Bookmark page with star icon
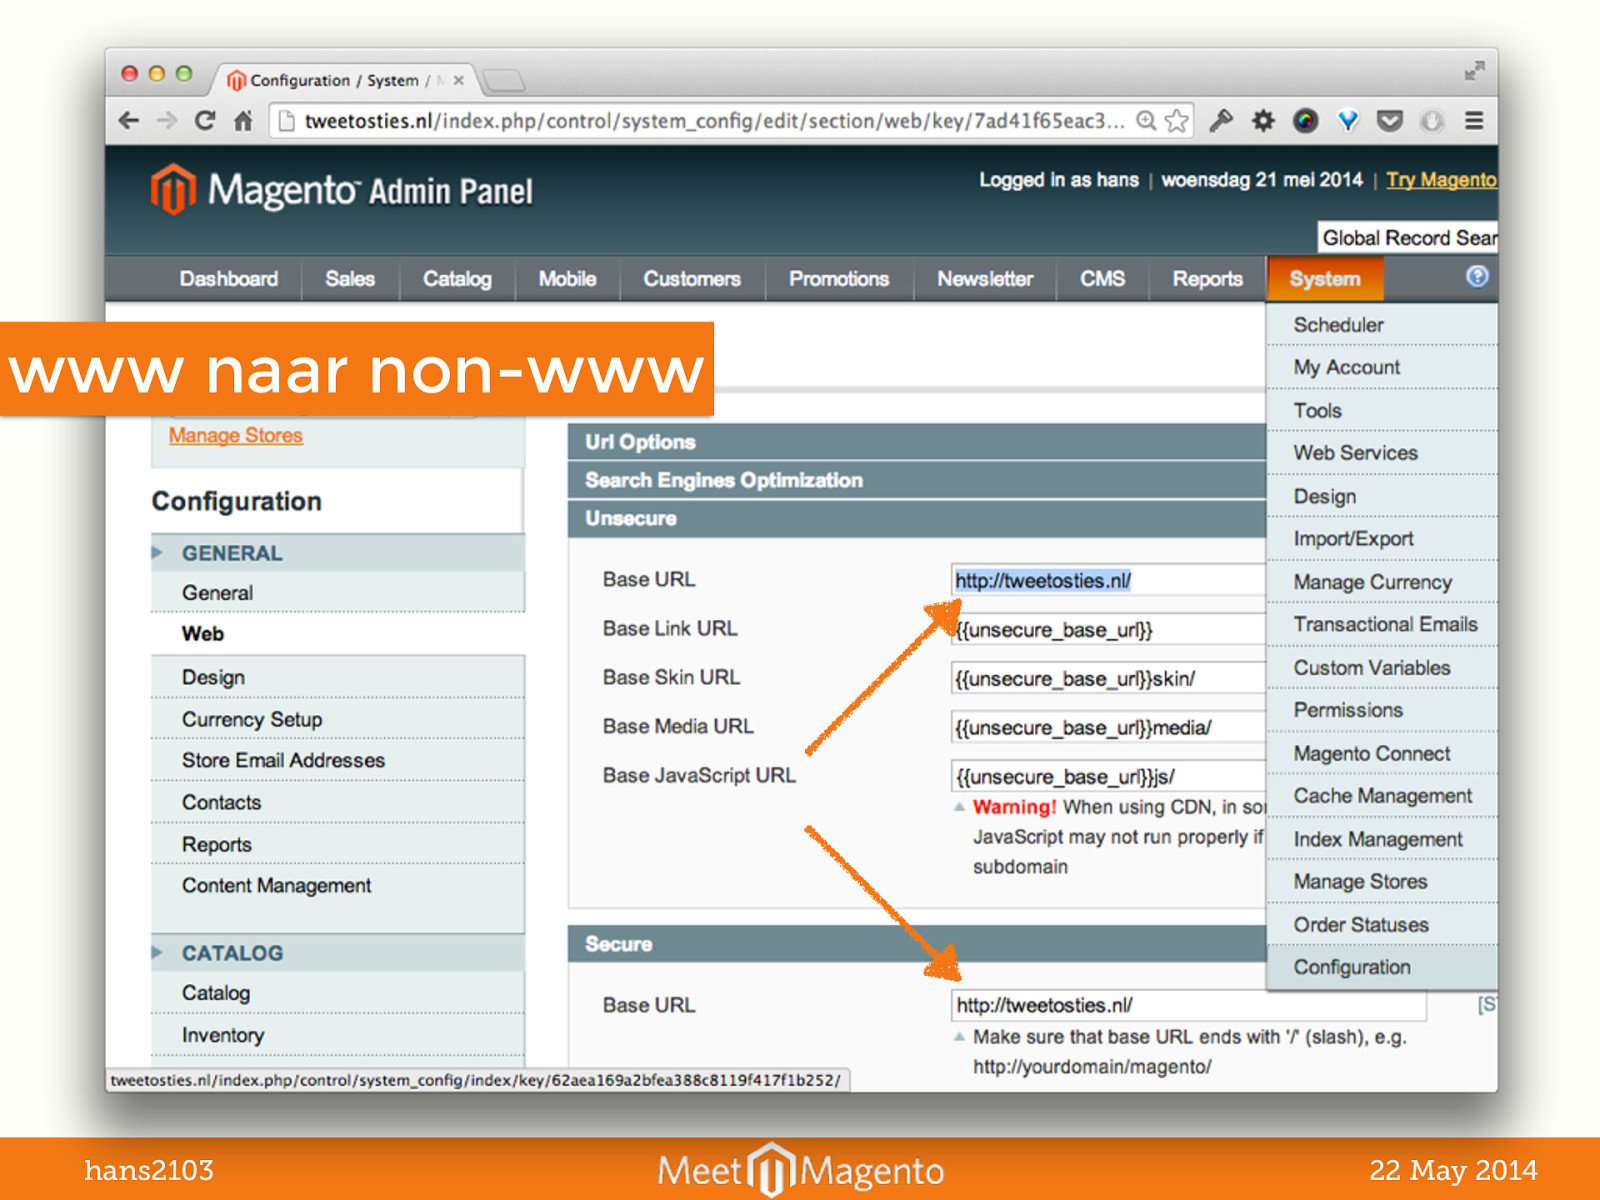1600x1200 pixels. [x=1177, y=121]
